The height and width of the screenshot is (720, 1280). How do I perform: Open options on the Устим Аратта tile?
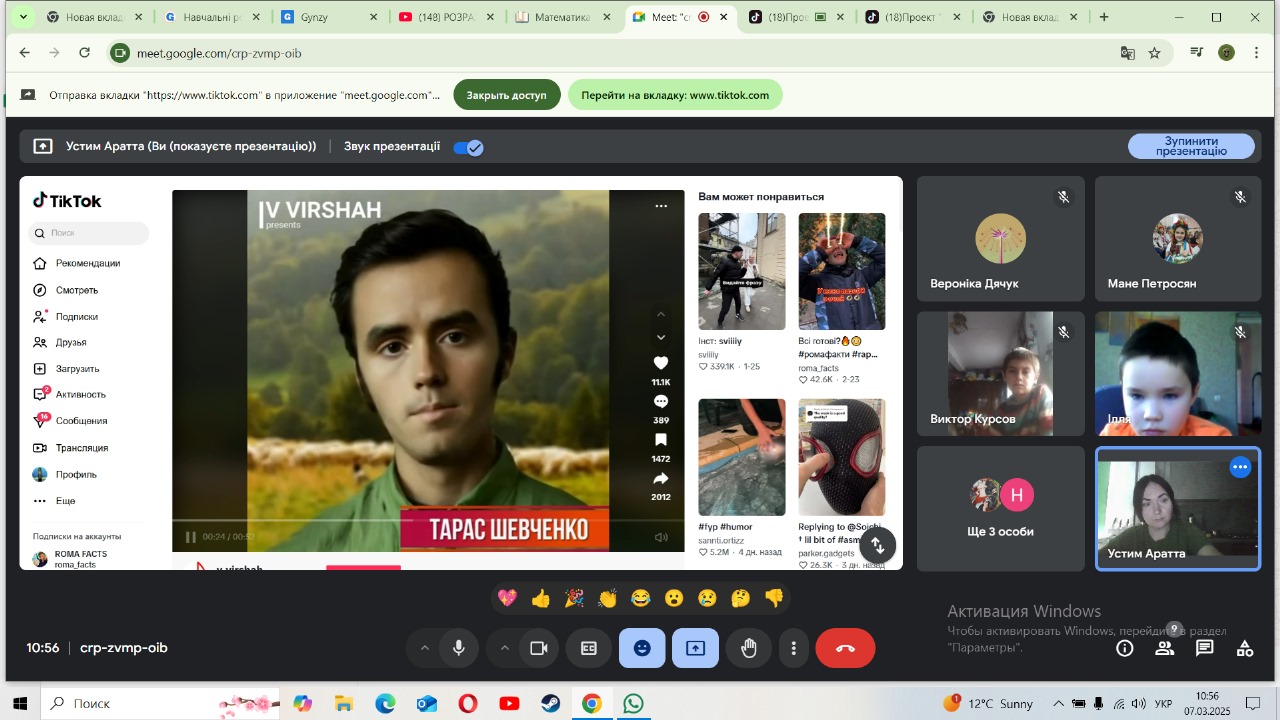pos(1240,467)
